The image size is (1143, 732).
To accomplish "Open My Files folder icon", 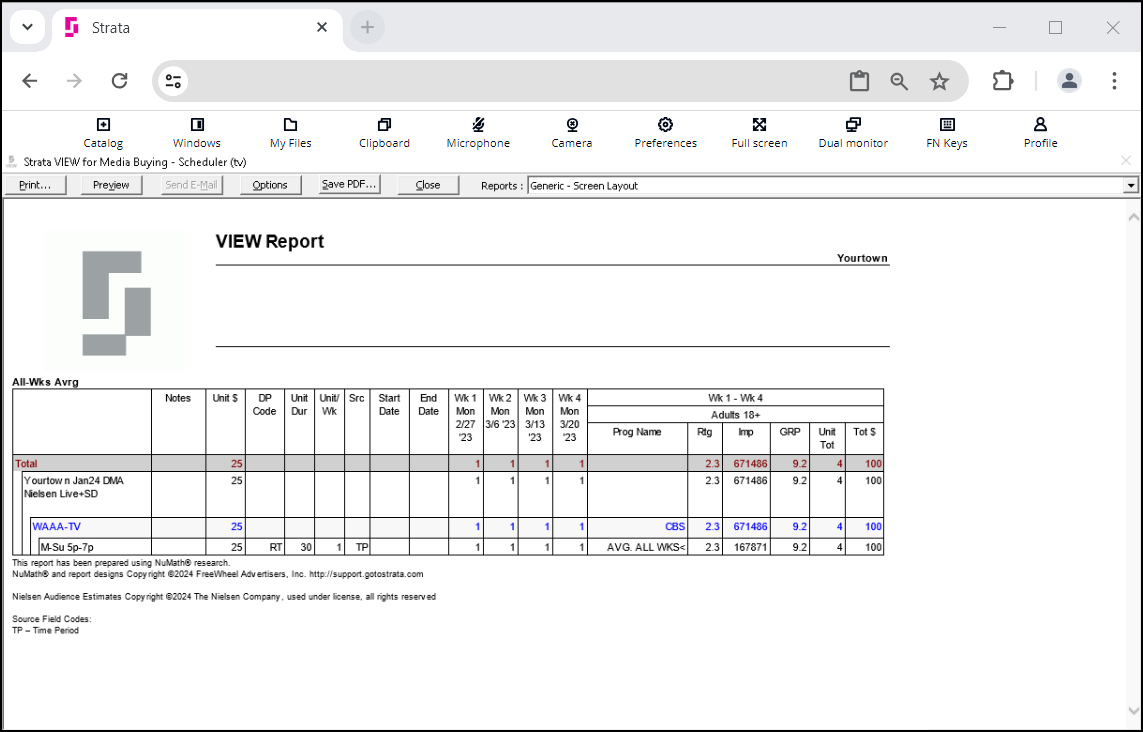I will click(x=291, y=125).
